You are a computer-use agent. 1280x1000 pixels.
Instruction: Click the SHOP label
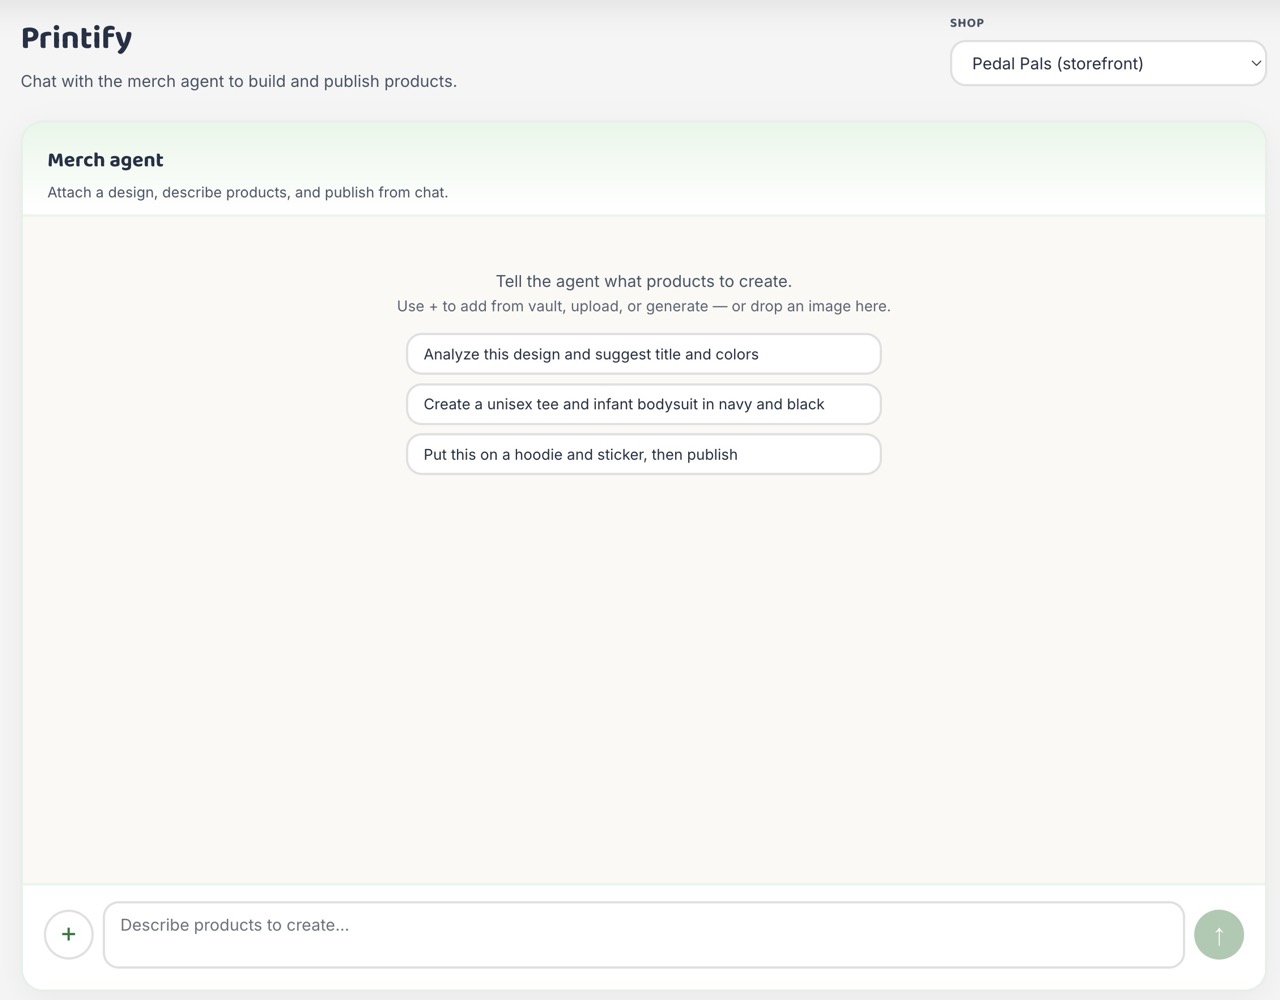(966, 22)
